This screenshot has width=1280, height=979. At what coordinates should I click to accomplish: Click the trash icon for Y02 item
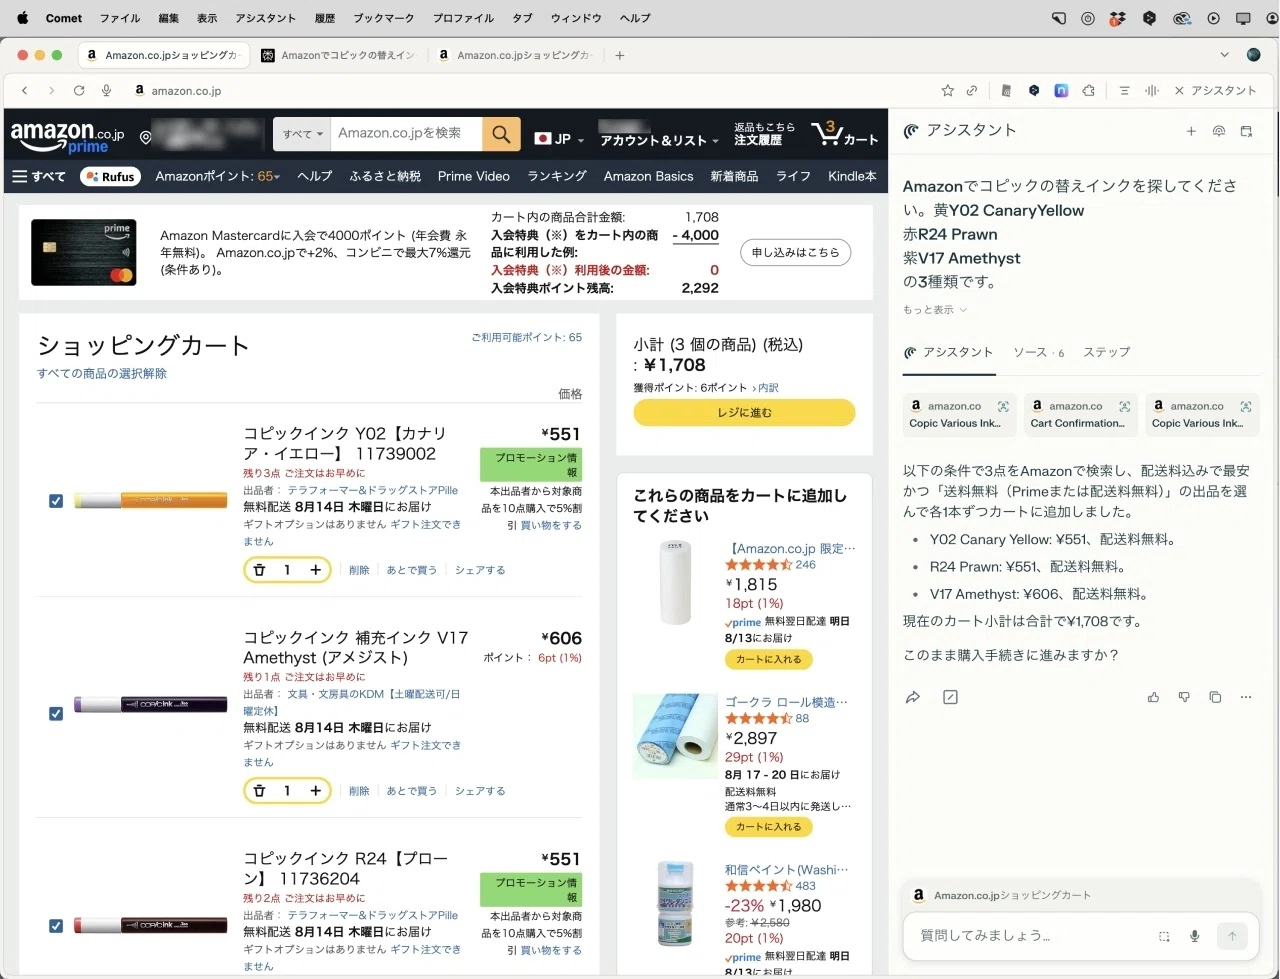(259, 570)
